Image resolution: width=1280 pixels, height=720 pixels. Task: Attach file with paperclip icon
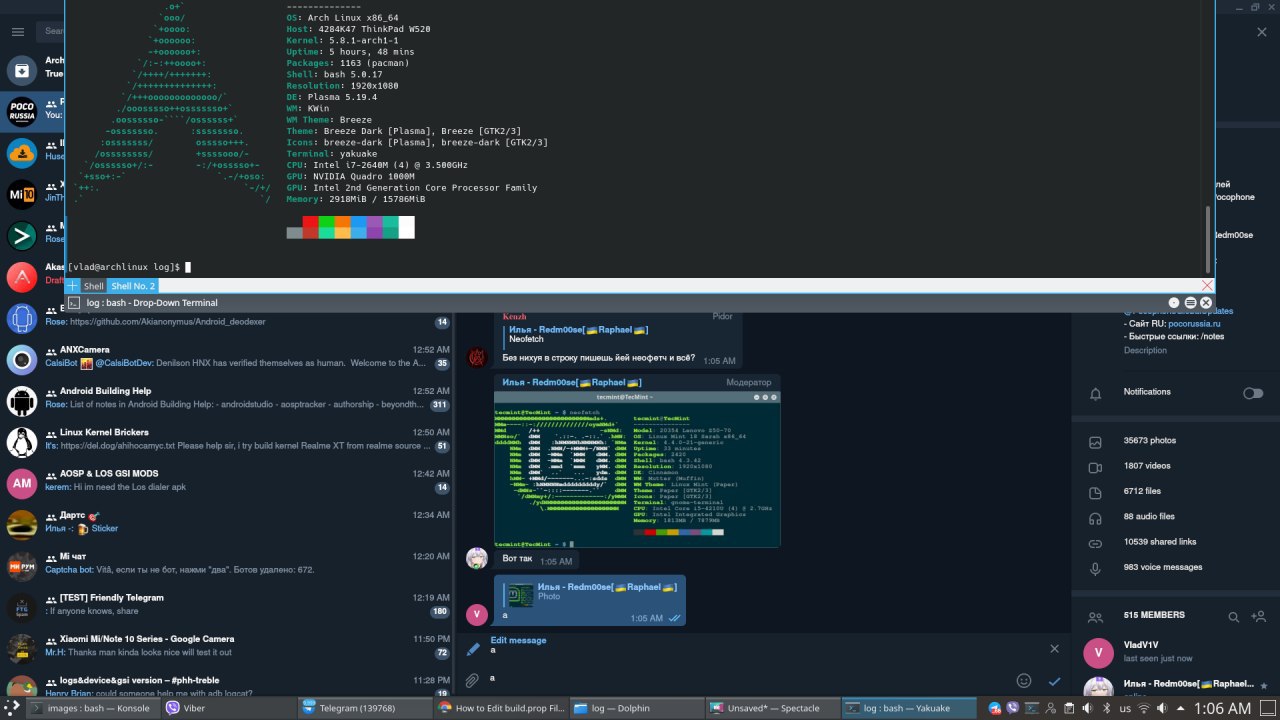(x=472, y=681)
